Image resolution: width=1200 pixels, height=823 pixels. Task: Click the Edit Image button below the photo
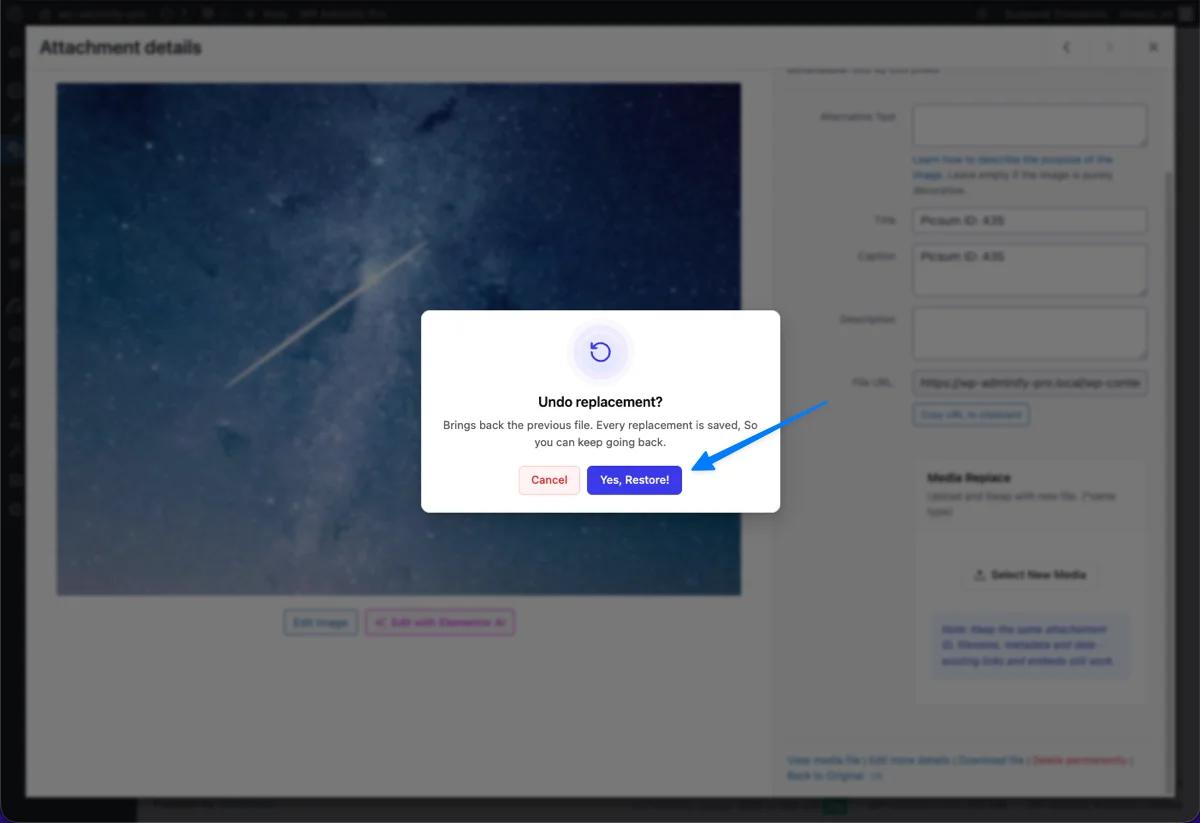tap(320, 622)
